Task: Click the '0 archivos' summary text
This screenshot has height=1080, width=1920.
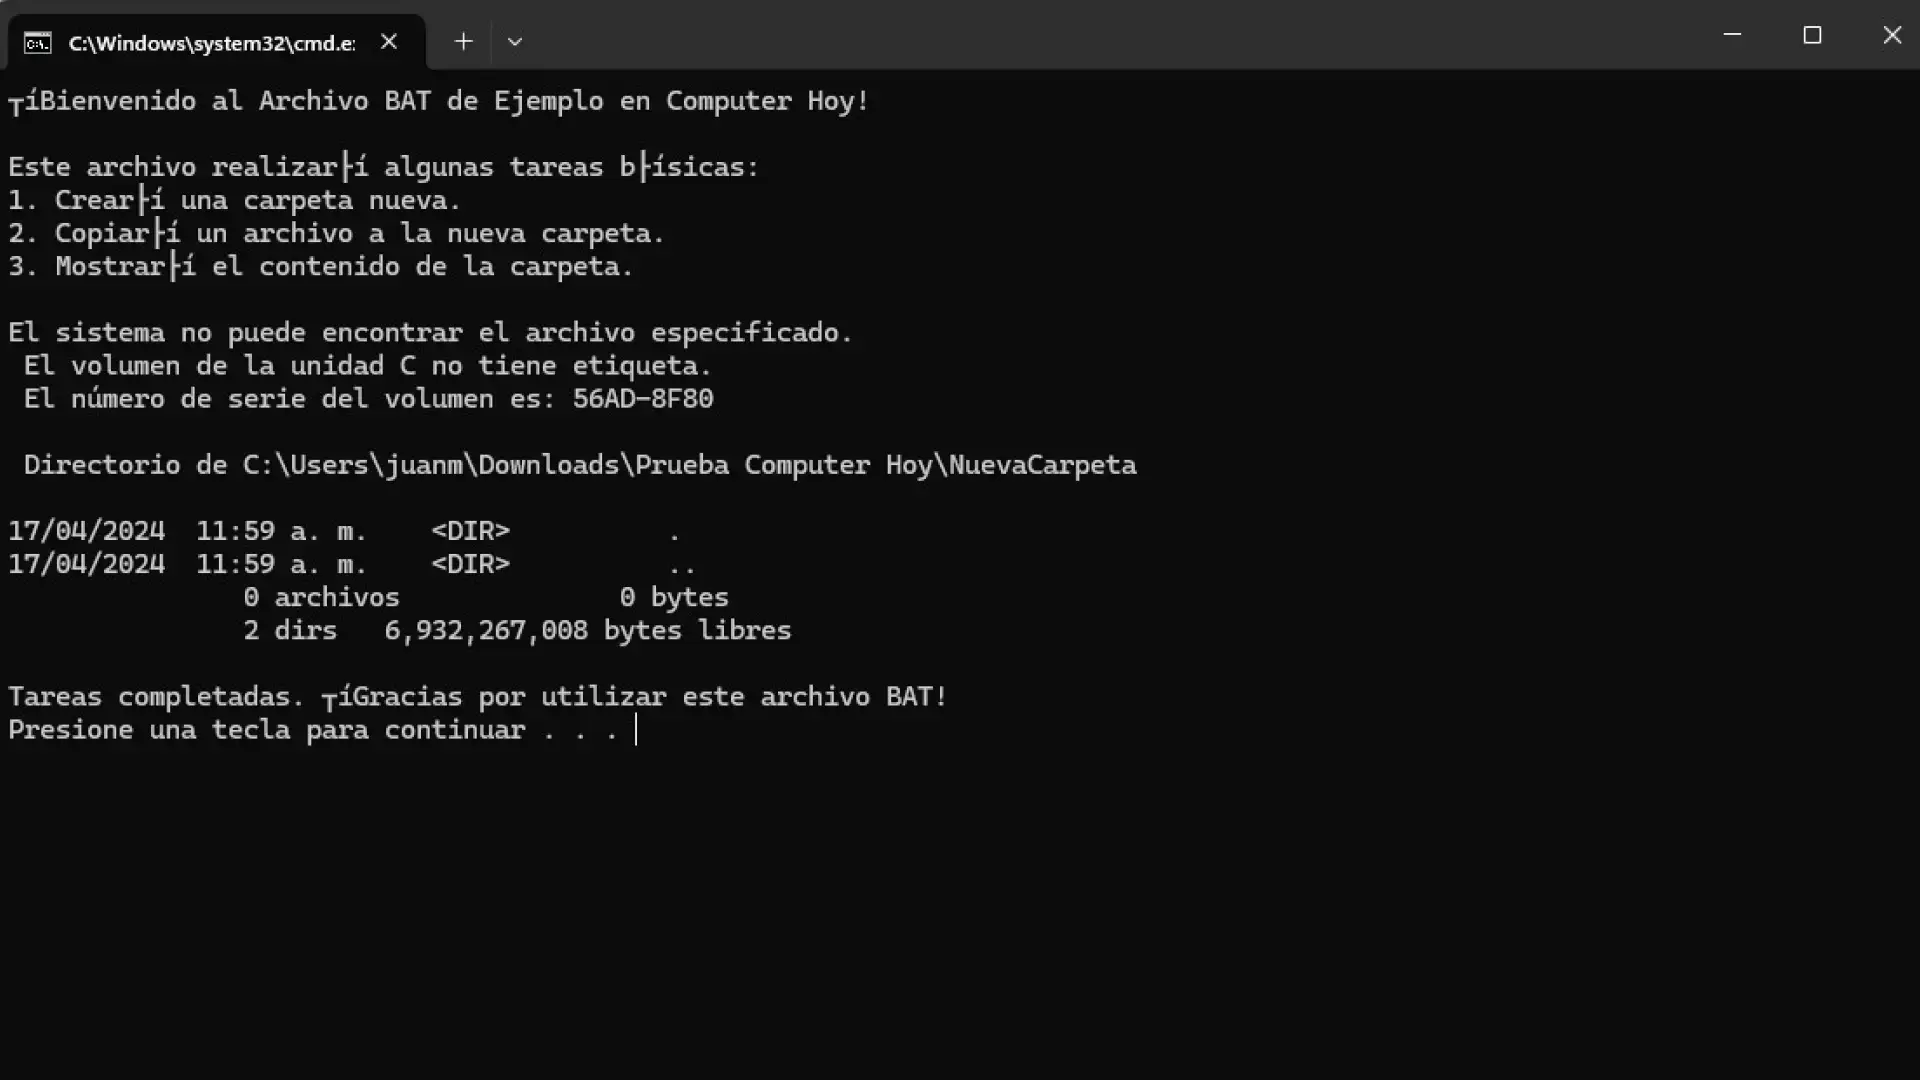Action: [321, 597]
